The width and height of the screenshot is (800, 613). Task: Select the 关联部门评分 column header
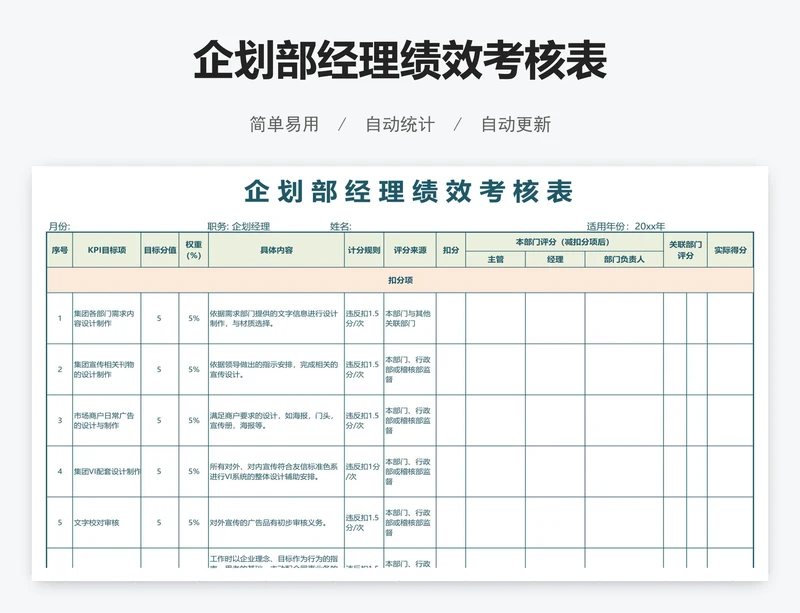tap(685, 250)
